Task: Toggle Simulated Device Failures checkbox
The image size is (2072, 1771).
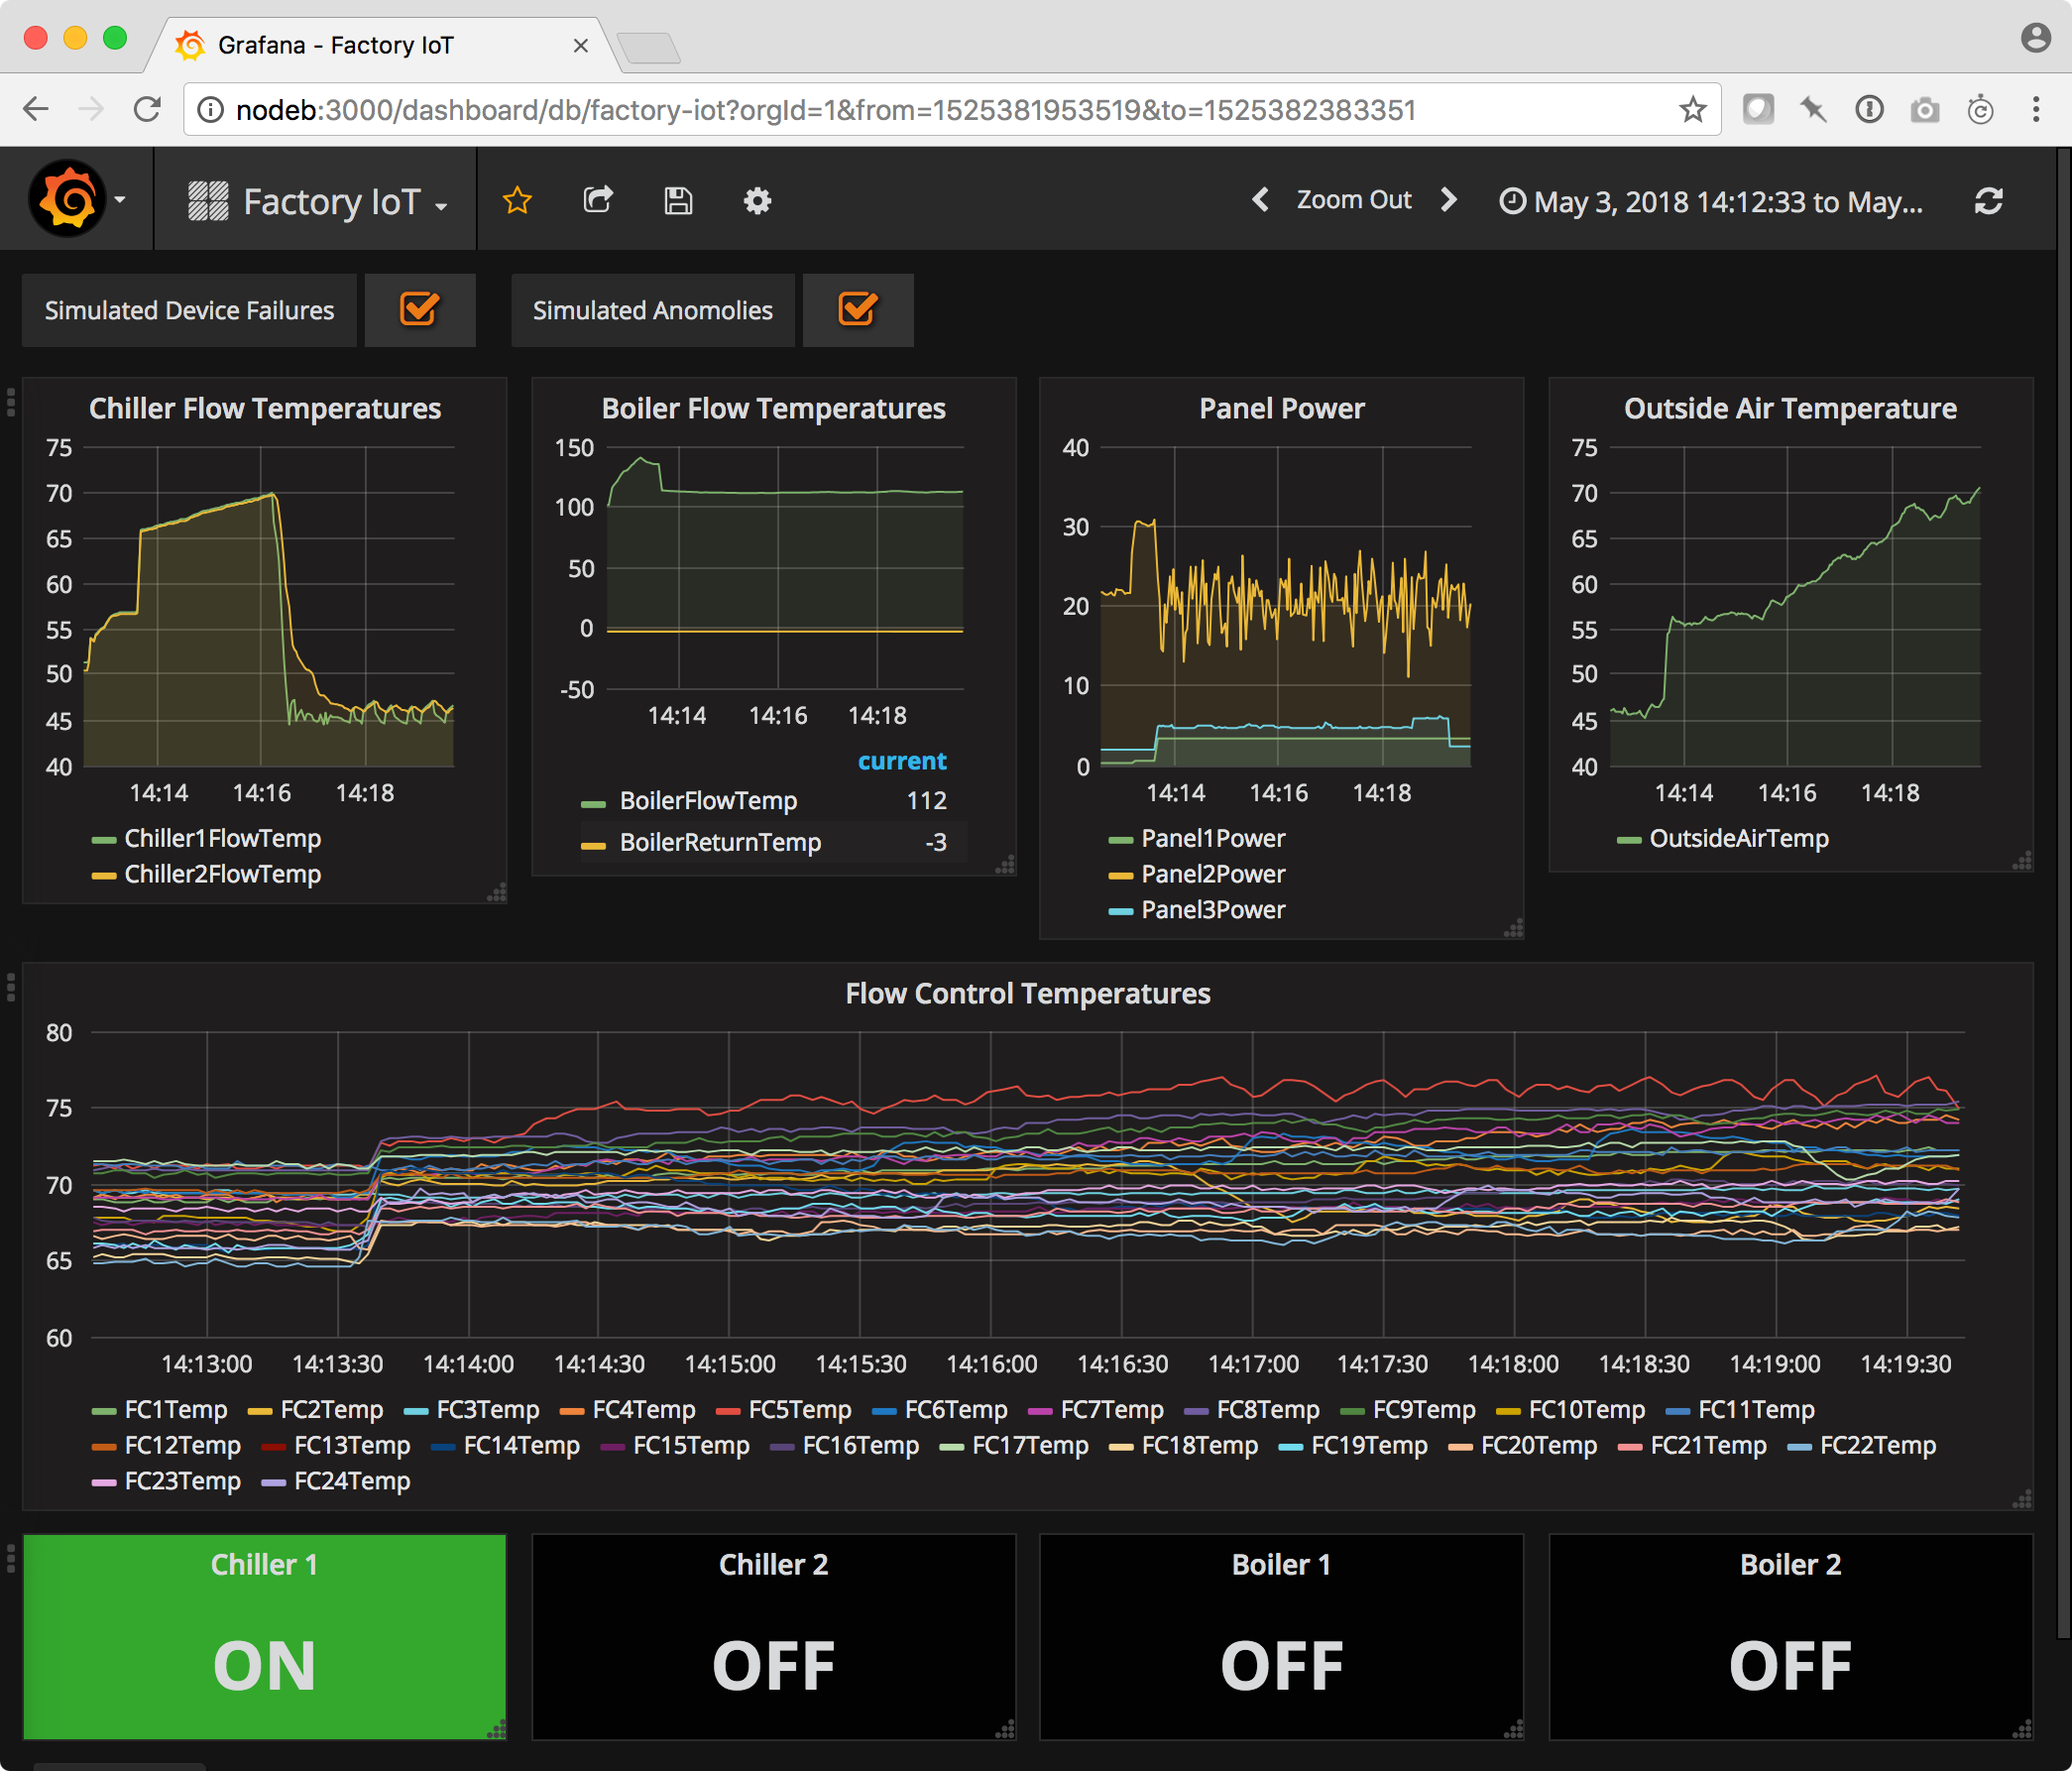Action: (x=419, y=310)
